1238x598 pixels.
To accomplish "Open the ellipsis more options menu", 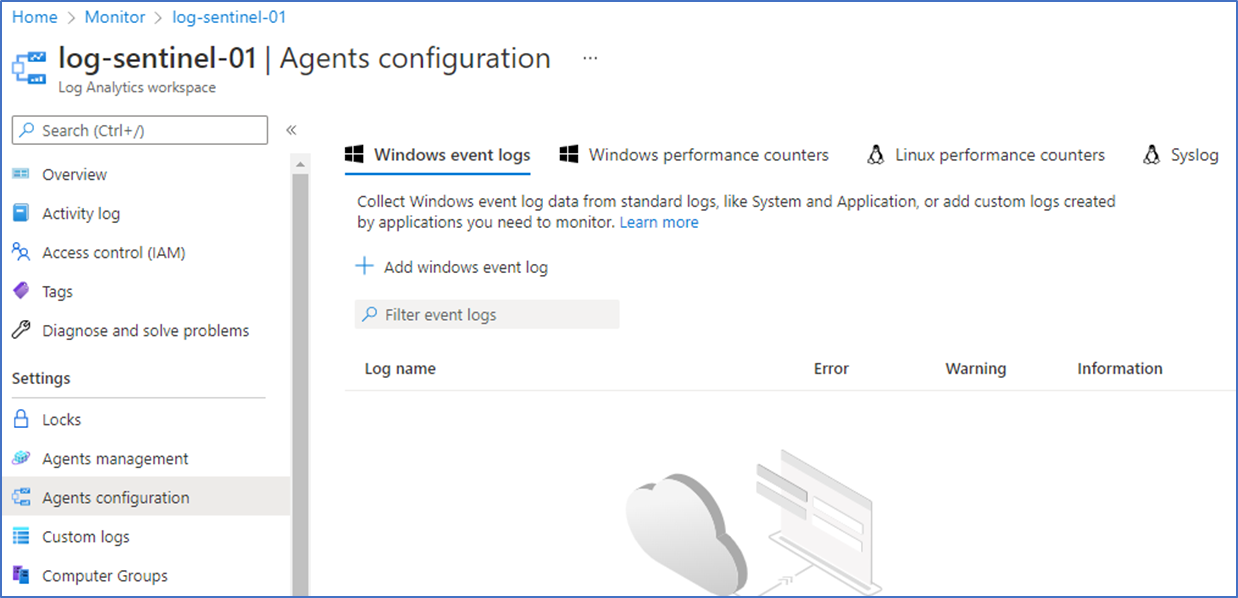I will (x=590, y=58).
